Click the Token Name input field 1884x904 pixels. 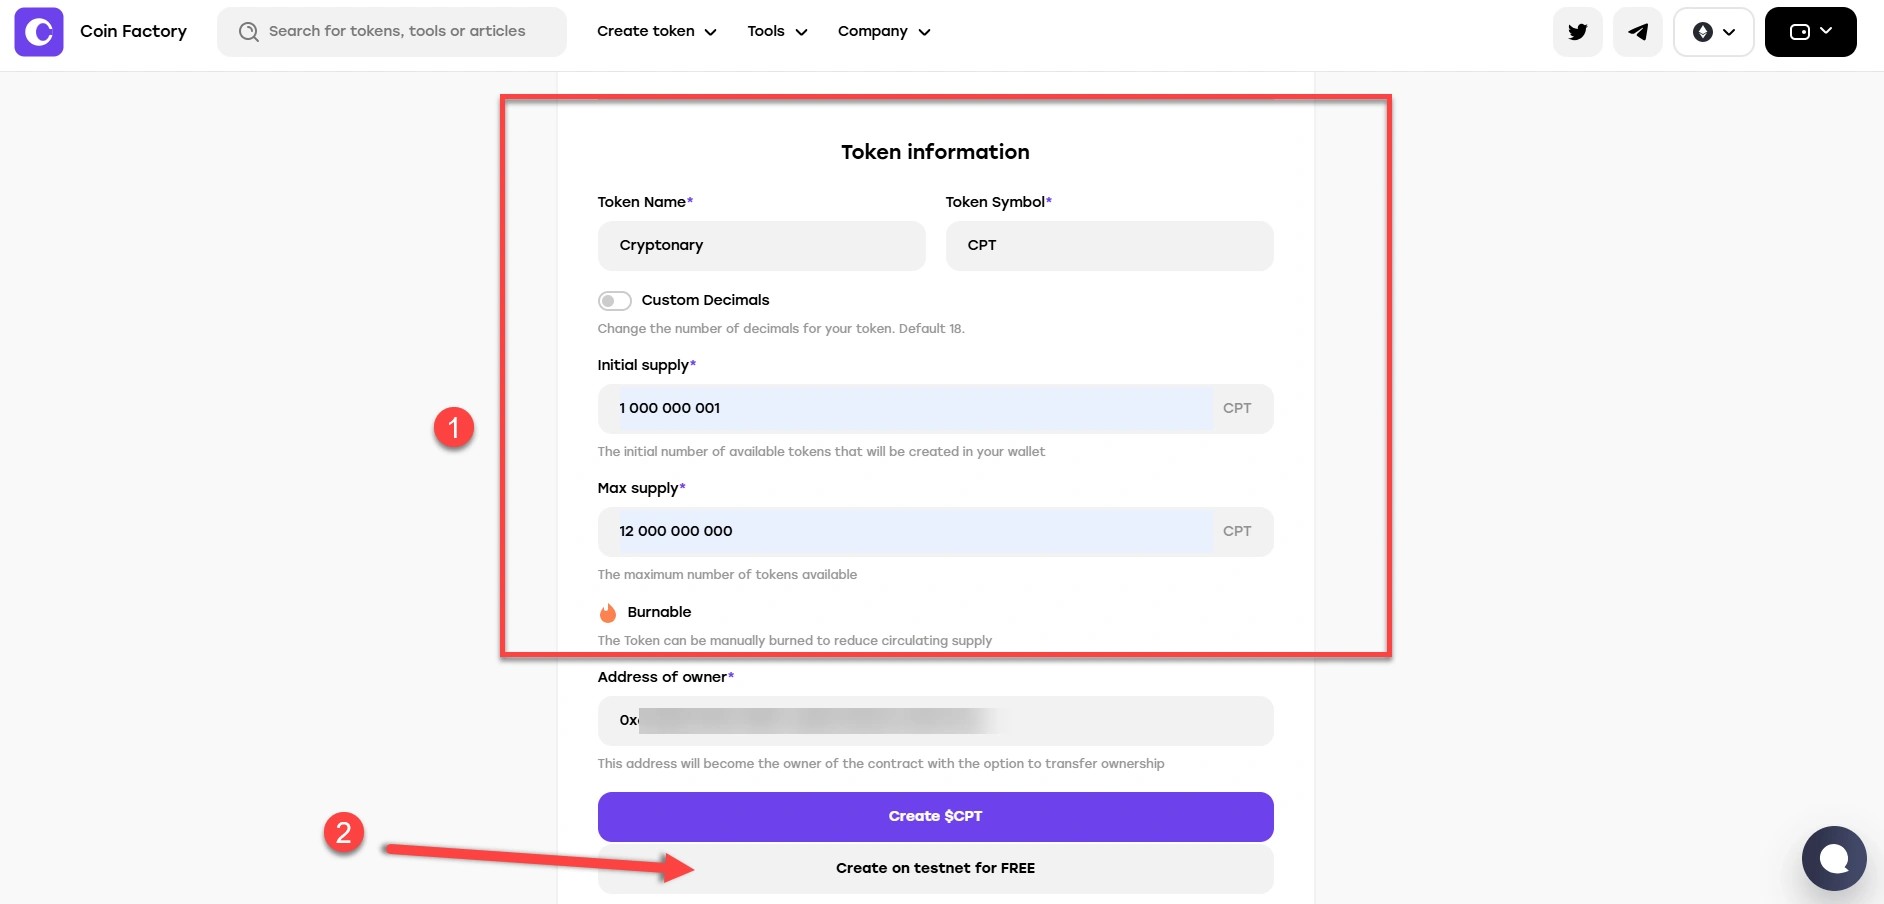pyautogui.click(x=761, y=246)
